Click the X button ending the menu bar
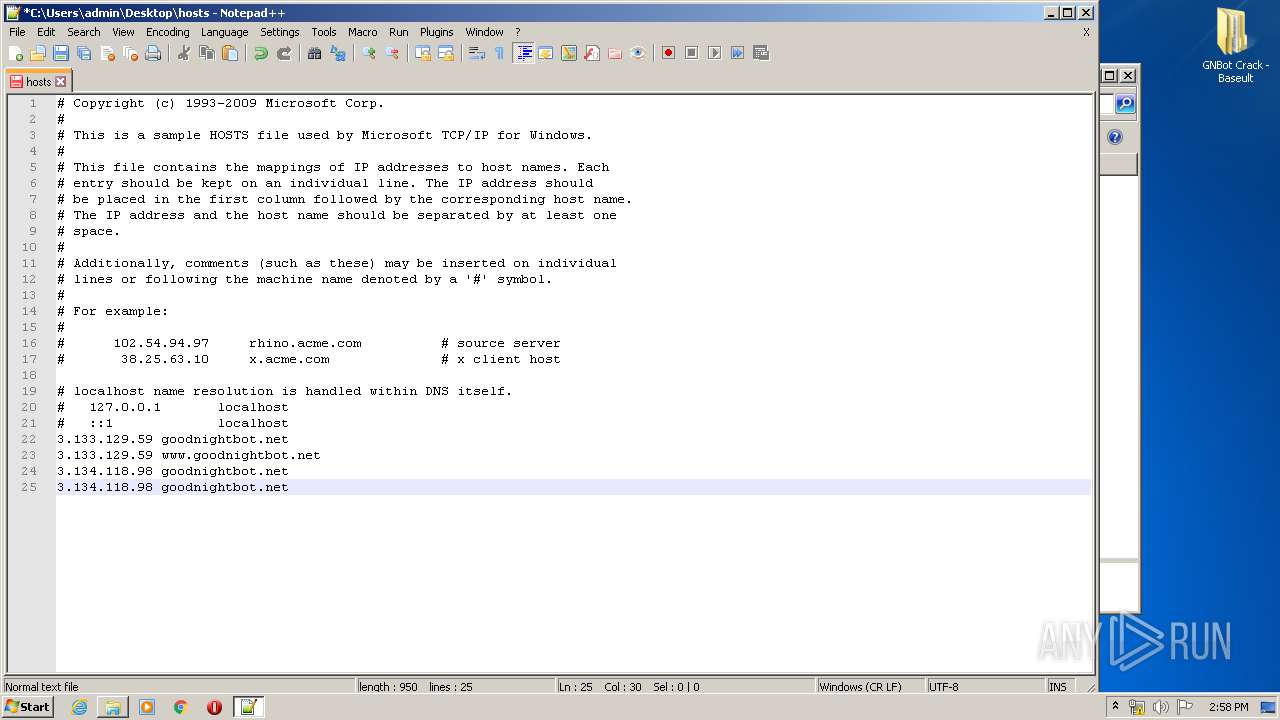Screen dimensions: 1280x720 (1086, 32)
